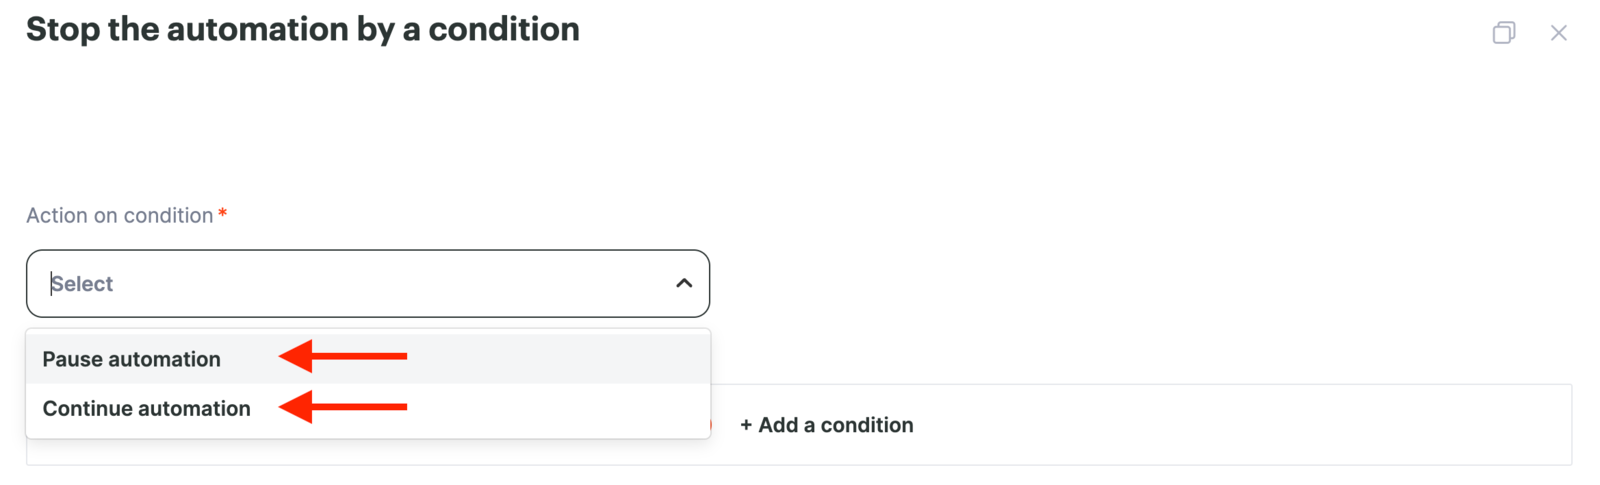This screenshot has width=1600, height=485.
Task: Click the words 'Add a condition'
Action: 836,425
